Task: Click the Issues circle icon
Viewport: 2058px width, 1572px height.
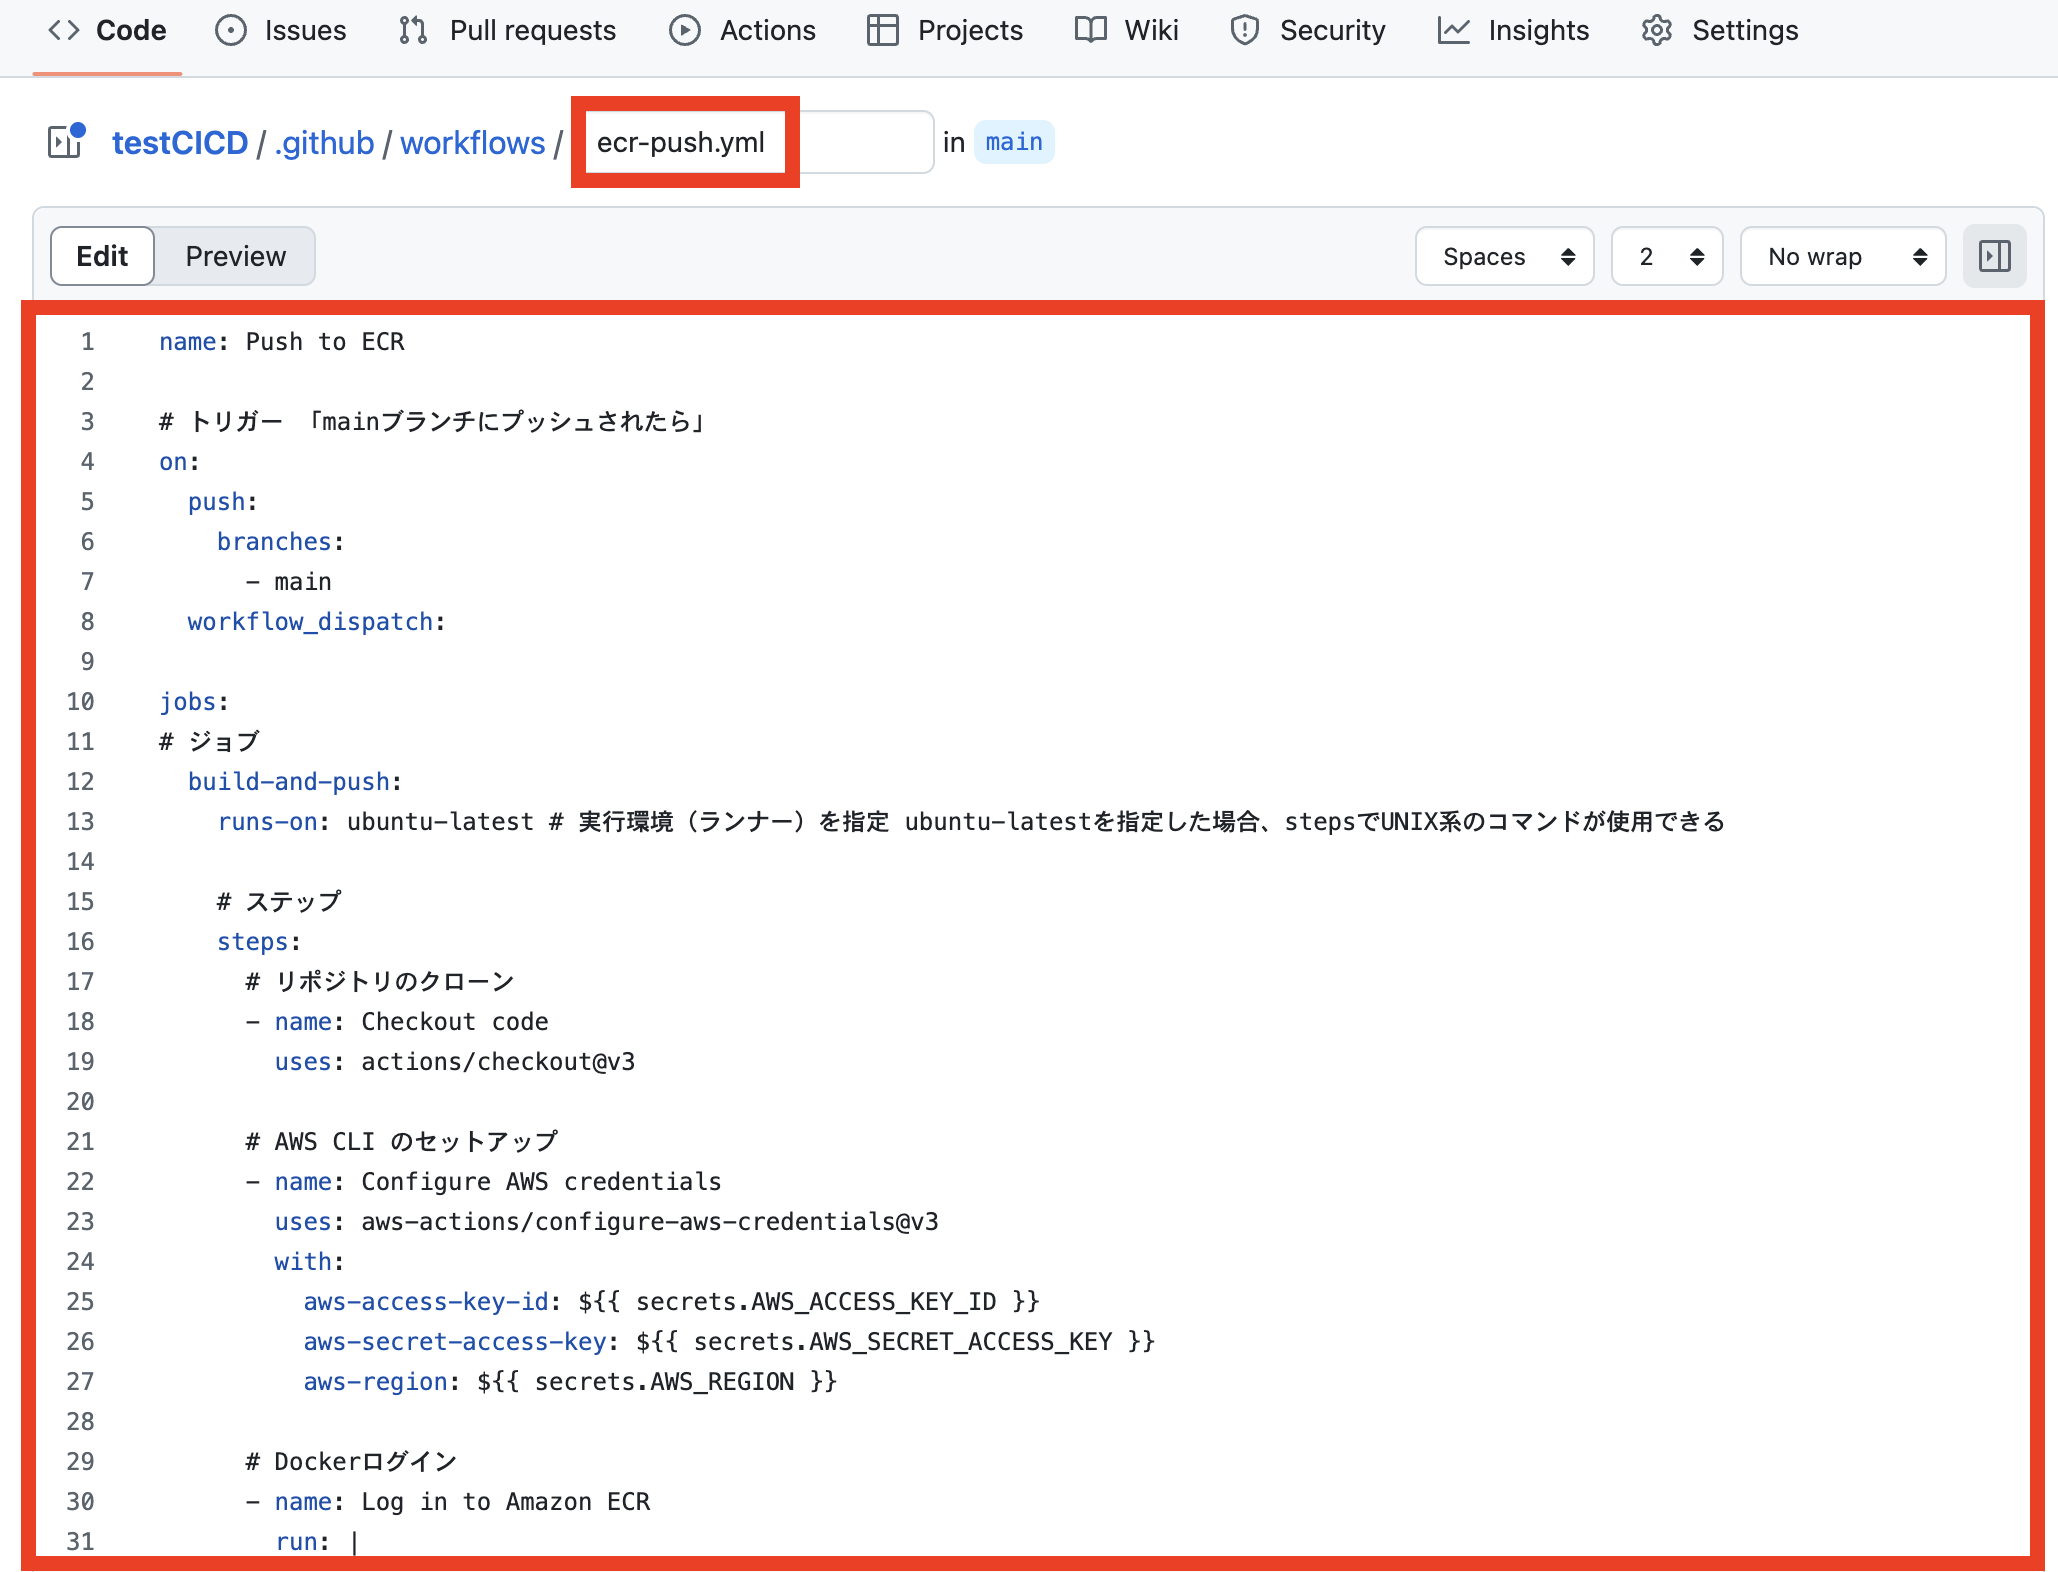Action: (x=231, y=30)
